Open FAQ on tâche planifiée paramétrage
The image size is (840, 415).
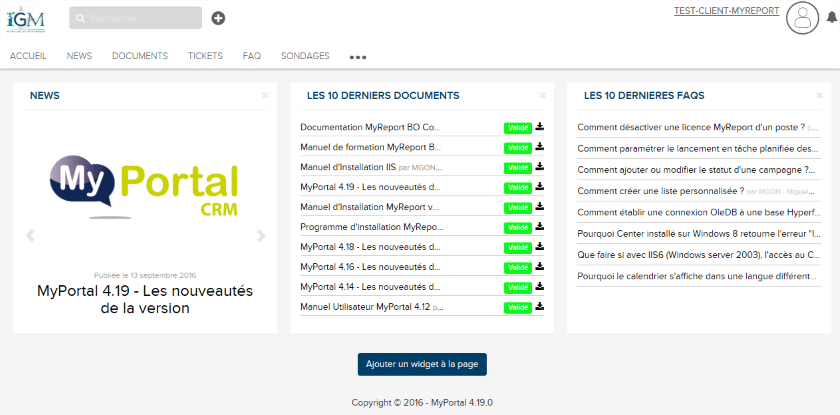point(698,148)
